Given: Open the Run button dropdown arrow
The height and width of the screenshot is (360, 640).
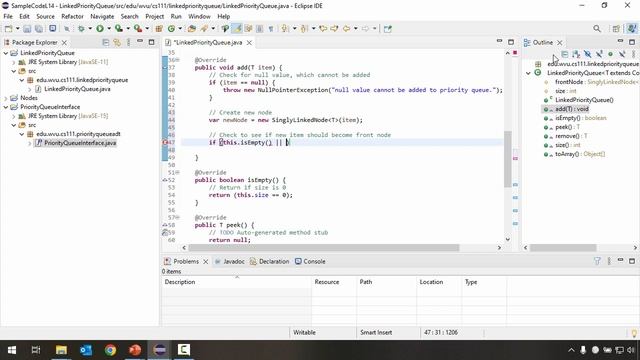Looking at the screenshot, I should pos(109,29).
